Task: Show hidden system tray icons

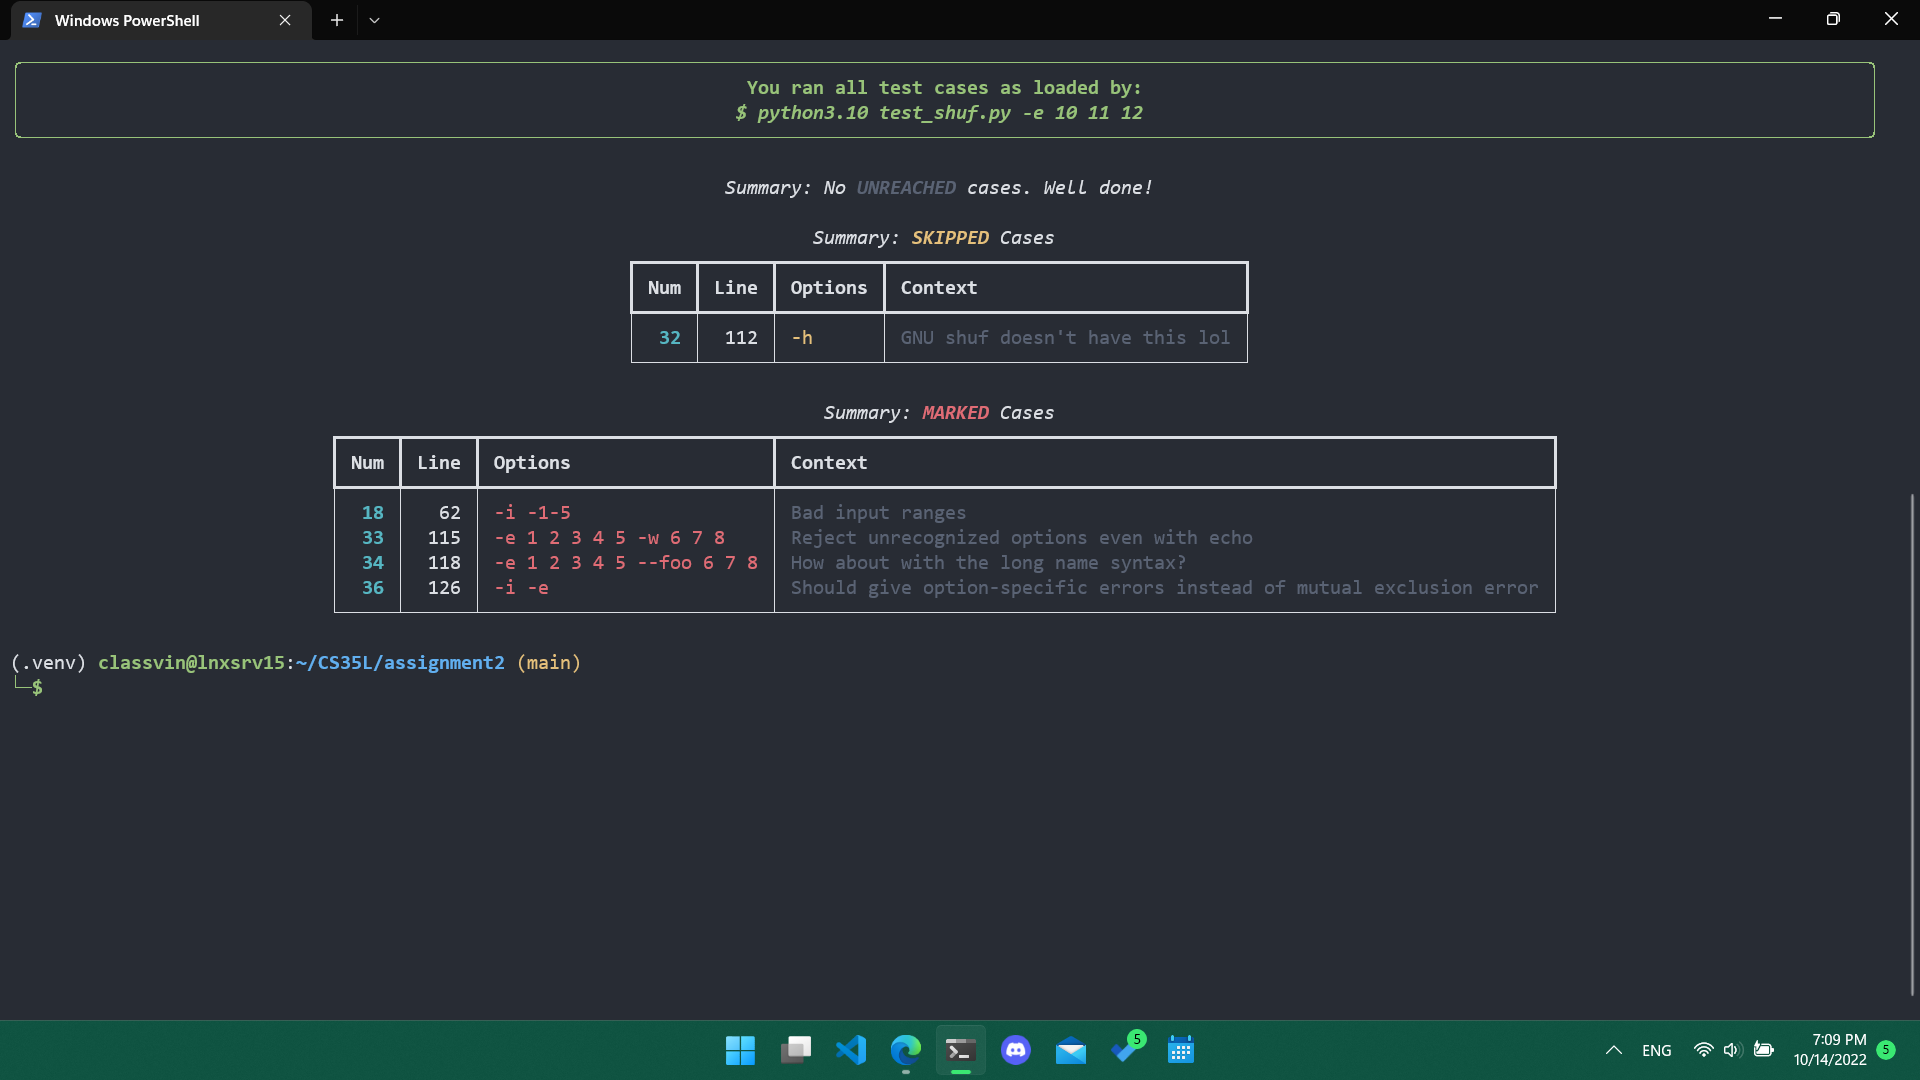Action: 1613,1050
